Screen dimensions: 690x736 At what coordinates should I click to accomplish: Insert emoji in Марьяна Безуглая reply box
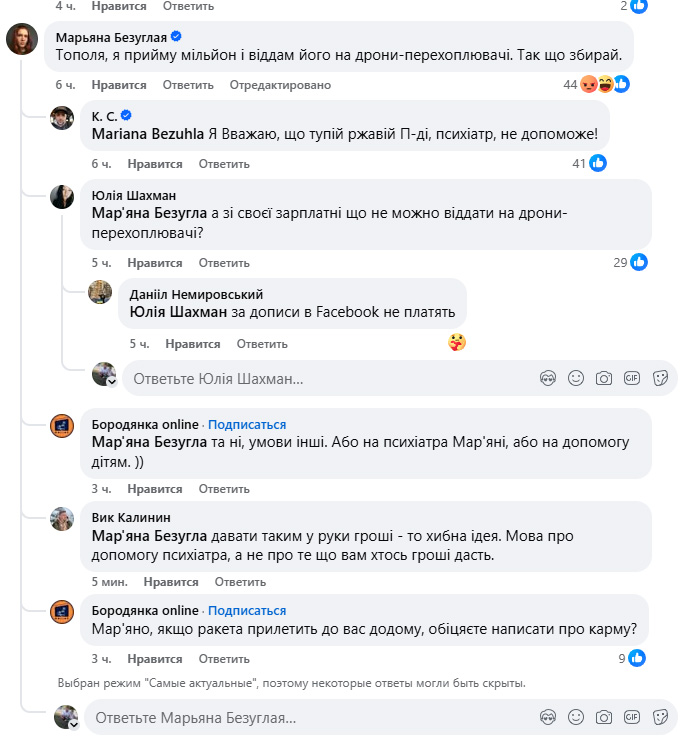coord(576,717)
